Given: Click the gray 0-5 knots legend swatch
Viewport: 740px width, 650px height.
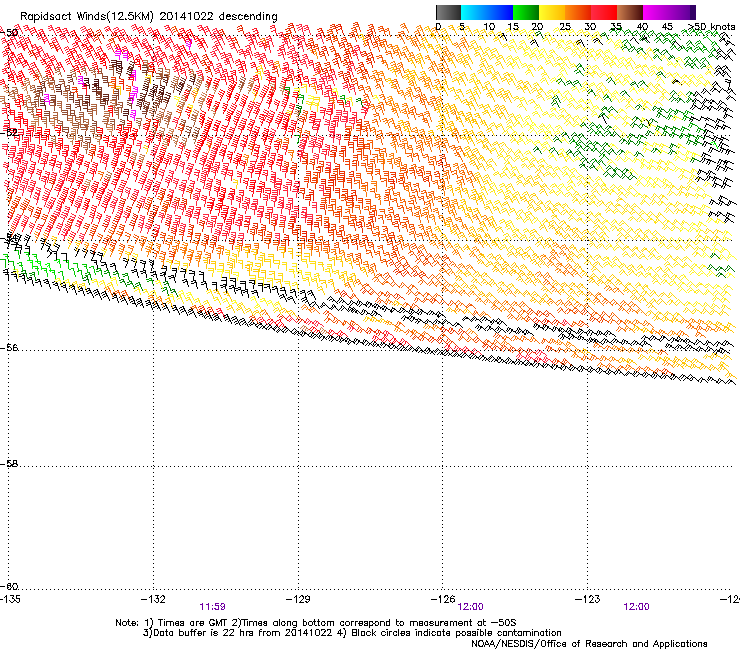Looking at the screenshot, I should pos(448,12).
